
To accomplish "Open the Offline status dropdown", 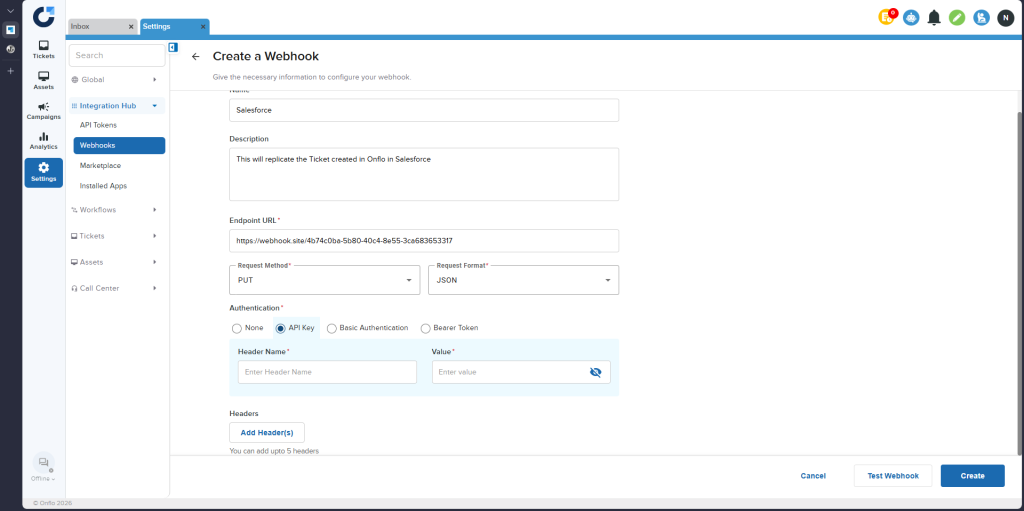I will click(x=43, y=479).
